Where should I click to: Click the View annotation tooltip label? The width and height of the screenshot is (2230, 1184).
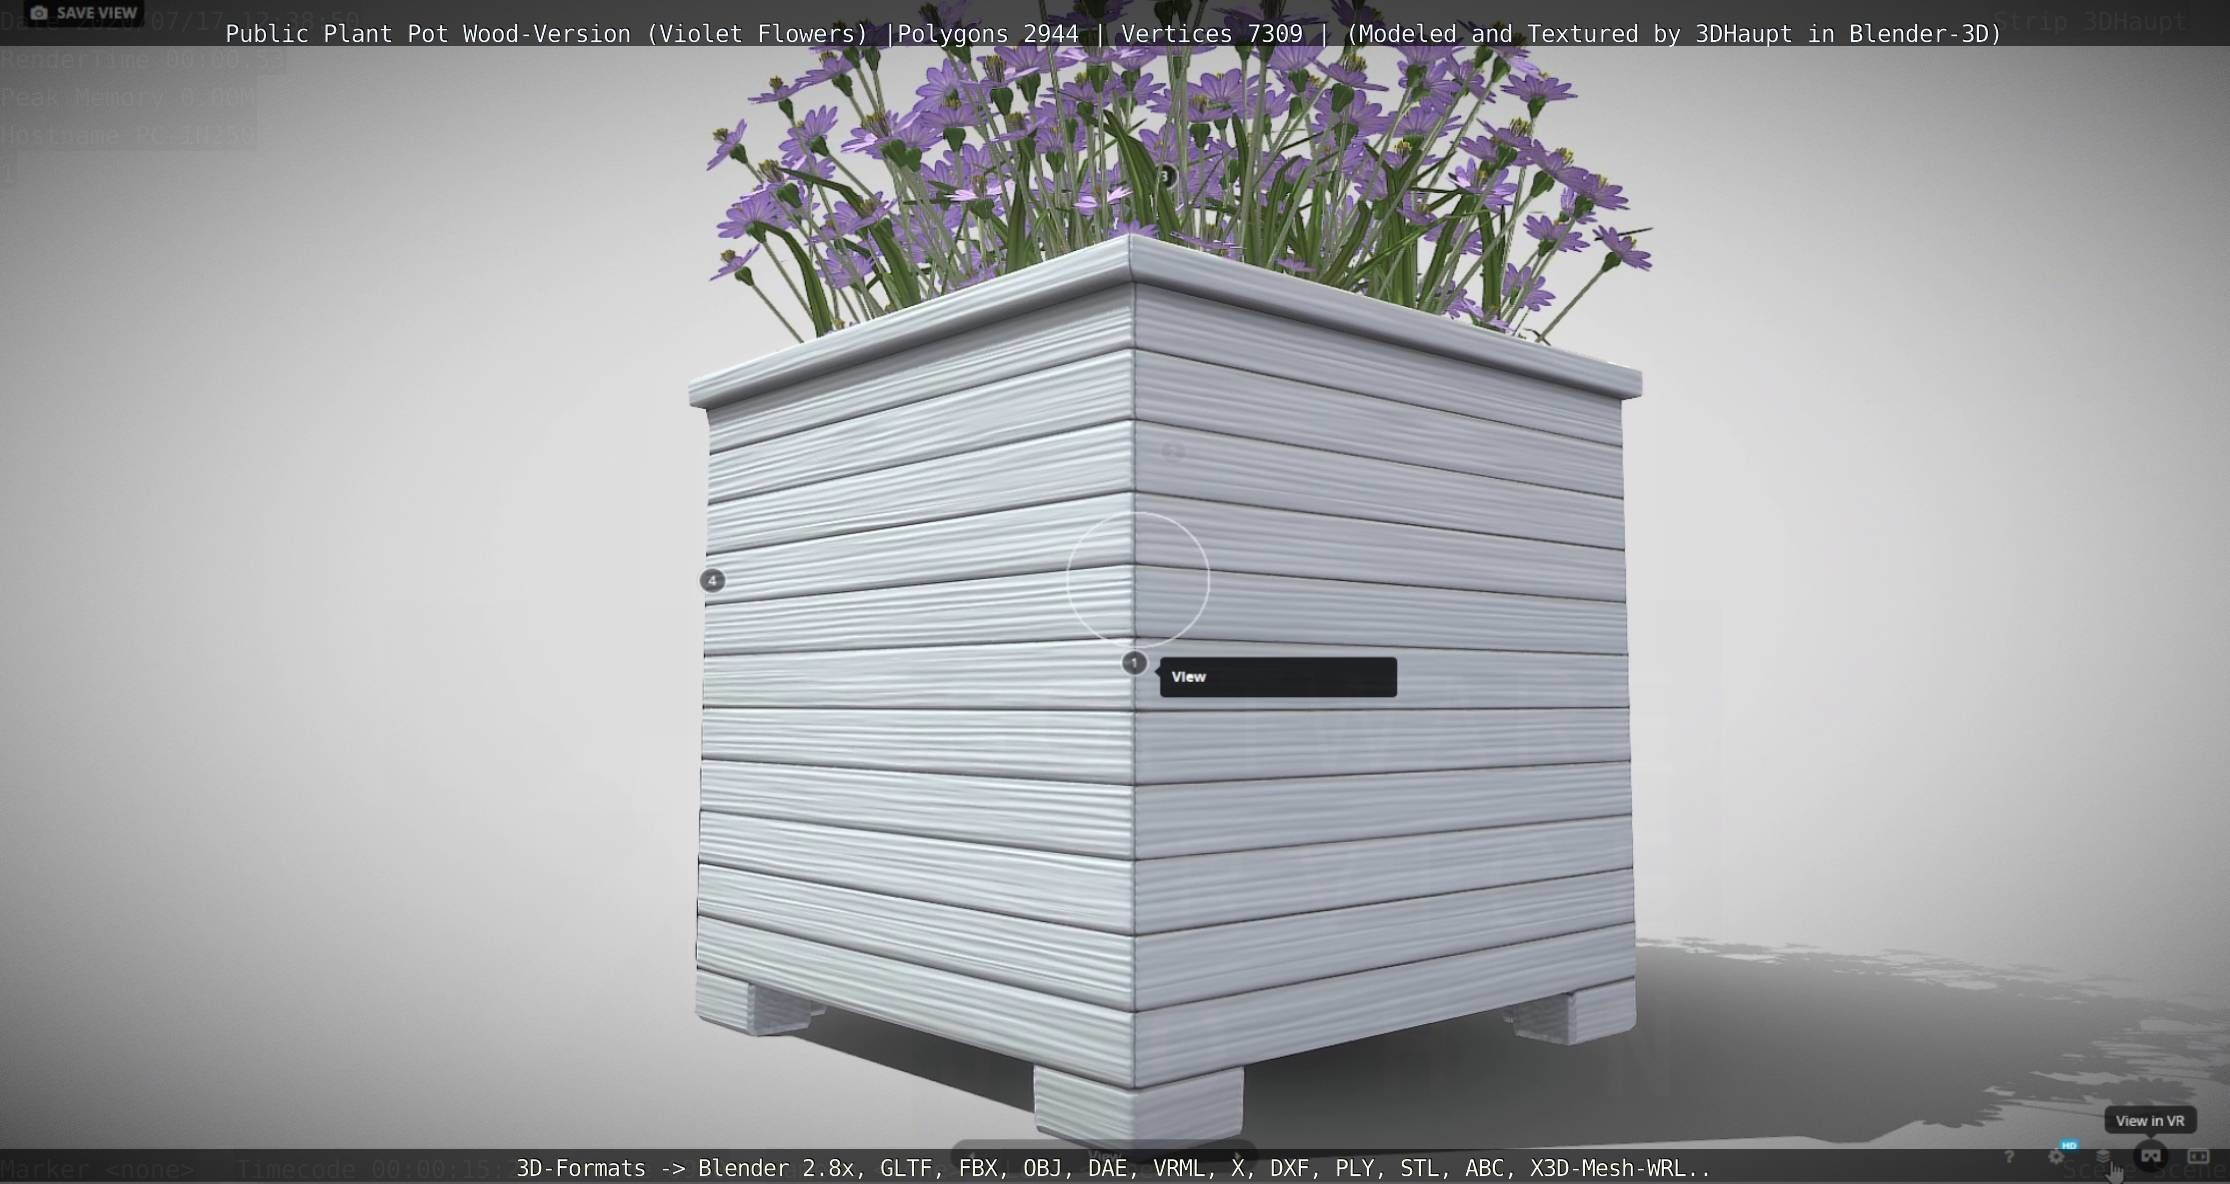(1278, 677)
